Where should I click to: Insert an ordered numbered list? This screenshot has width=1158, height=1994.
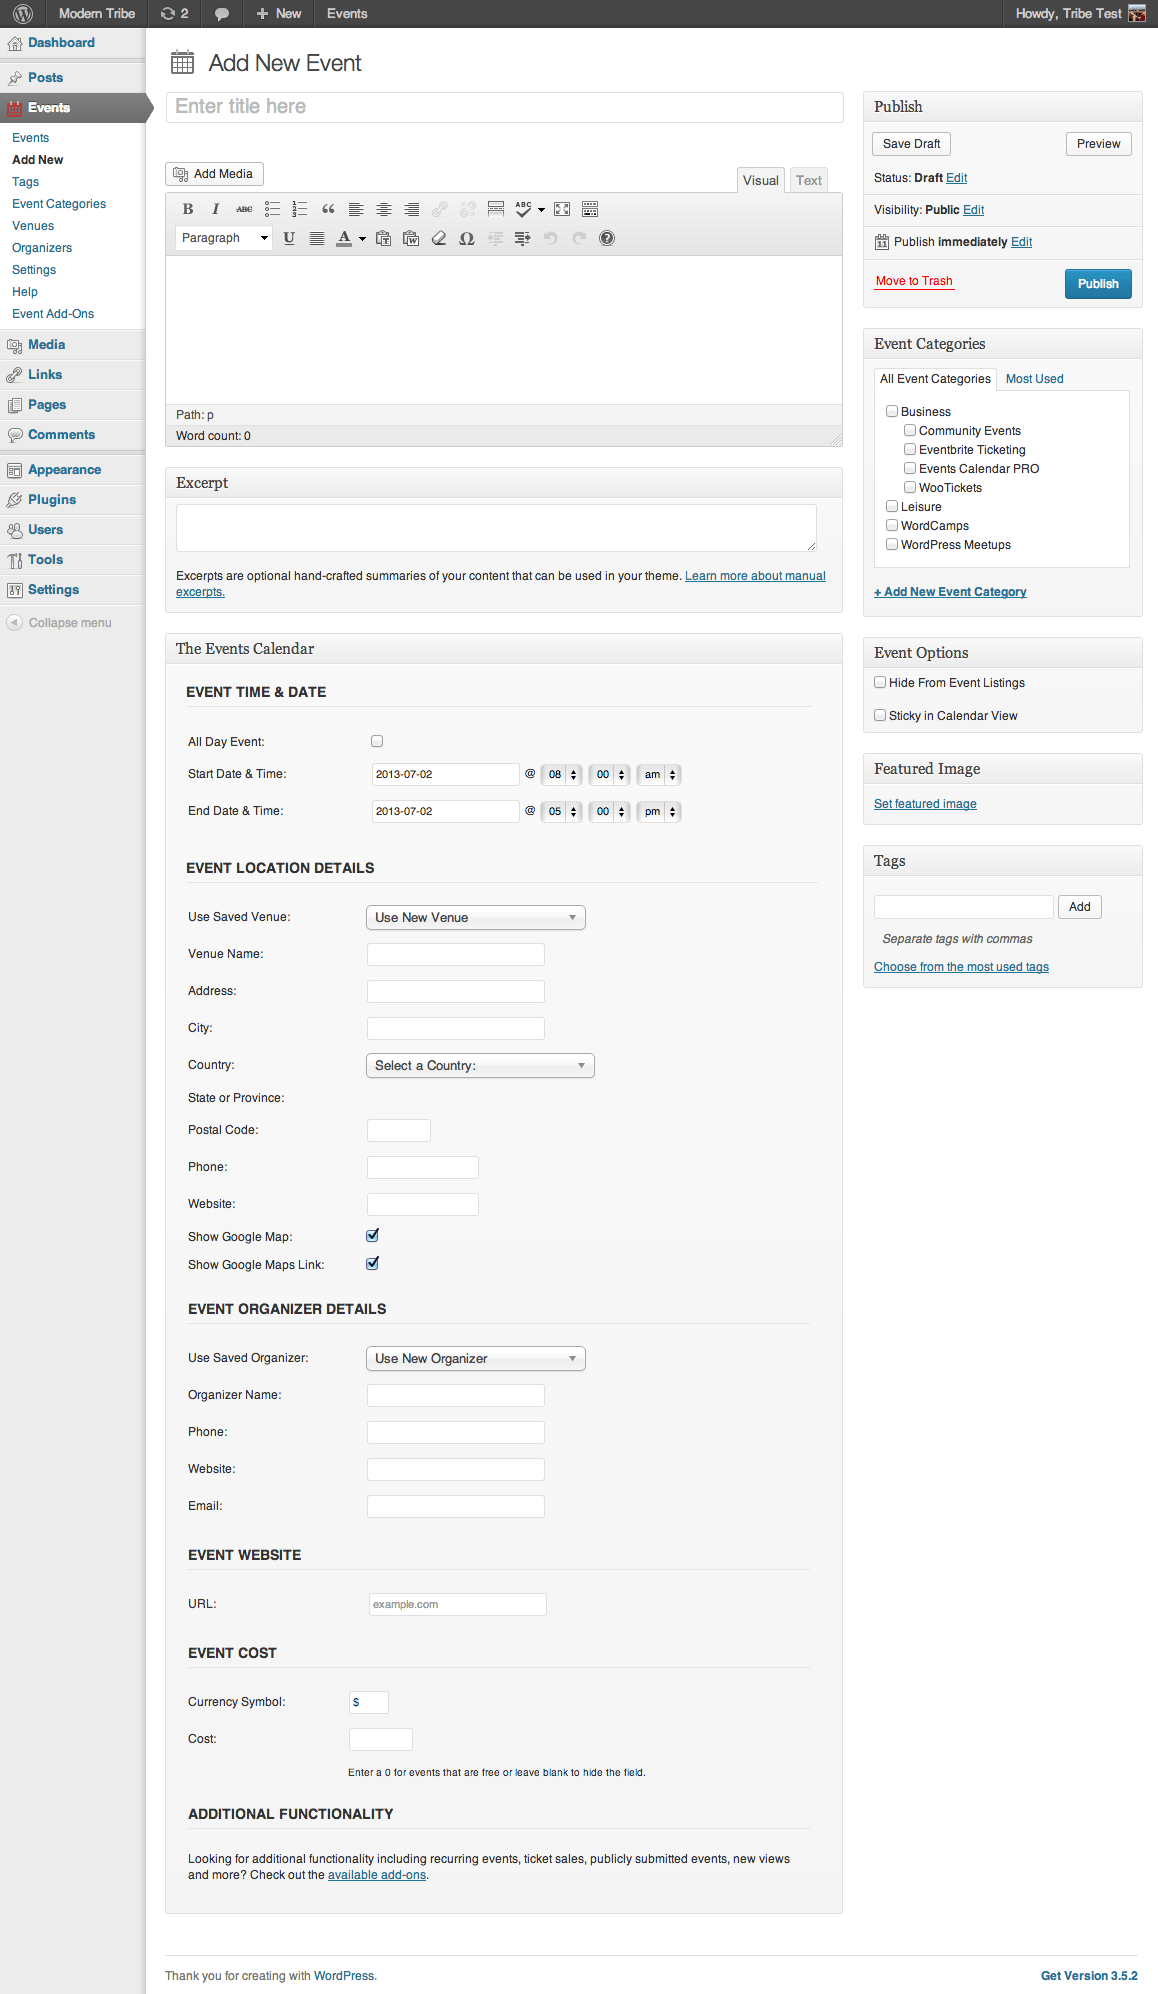(x=300, y=209)
